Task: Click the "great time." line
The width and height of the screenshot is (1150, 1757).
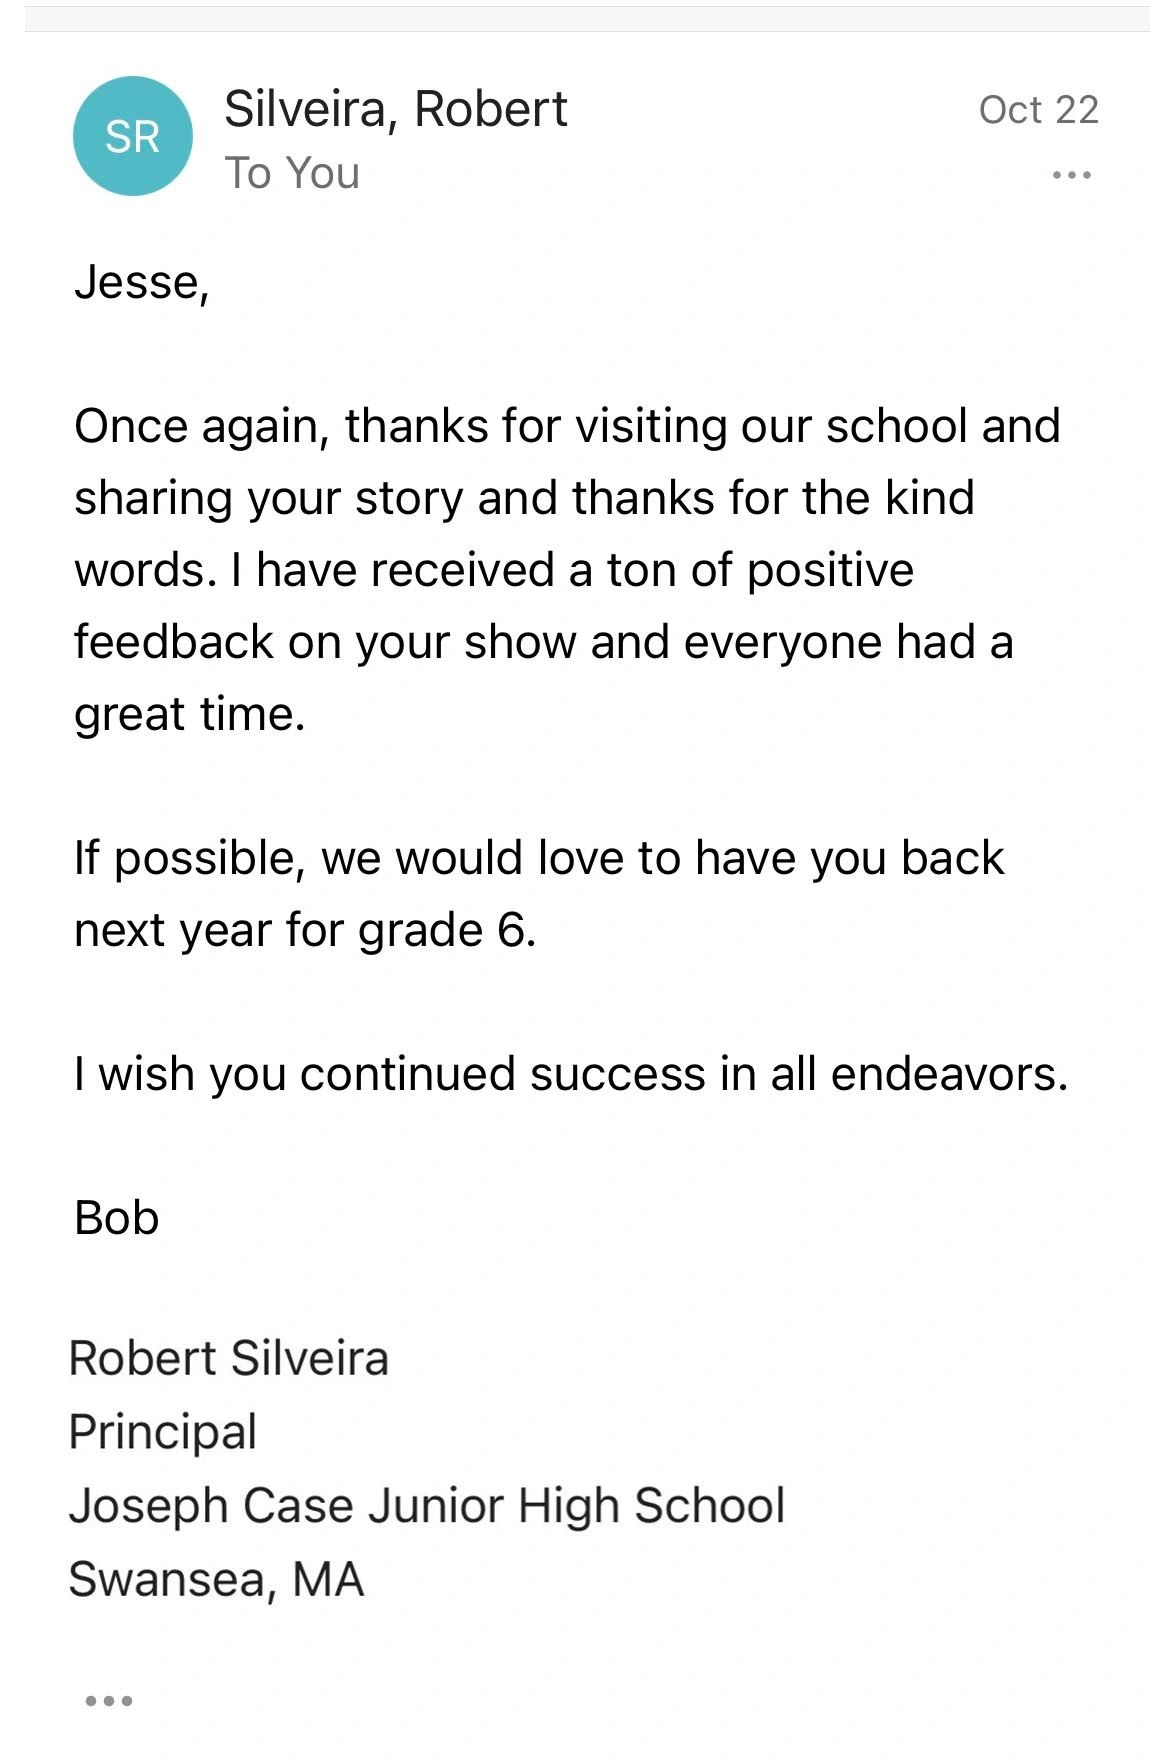Action: pyautogui.click(x=189, y=714)
